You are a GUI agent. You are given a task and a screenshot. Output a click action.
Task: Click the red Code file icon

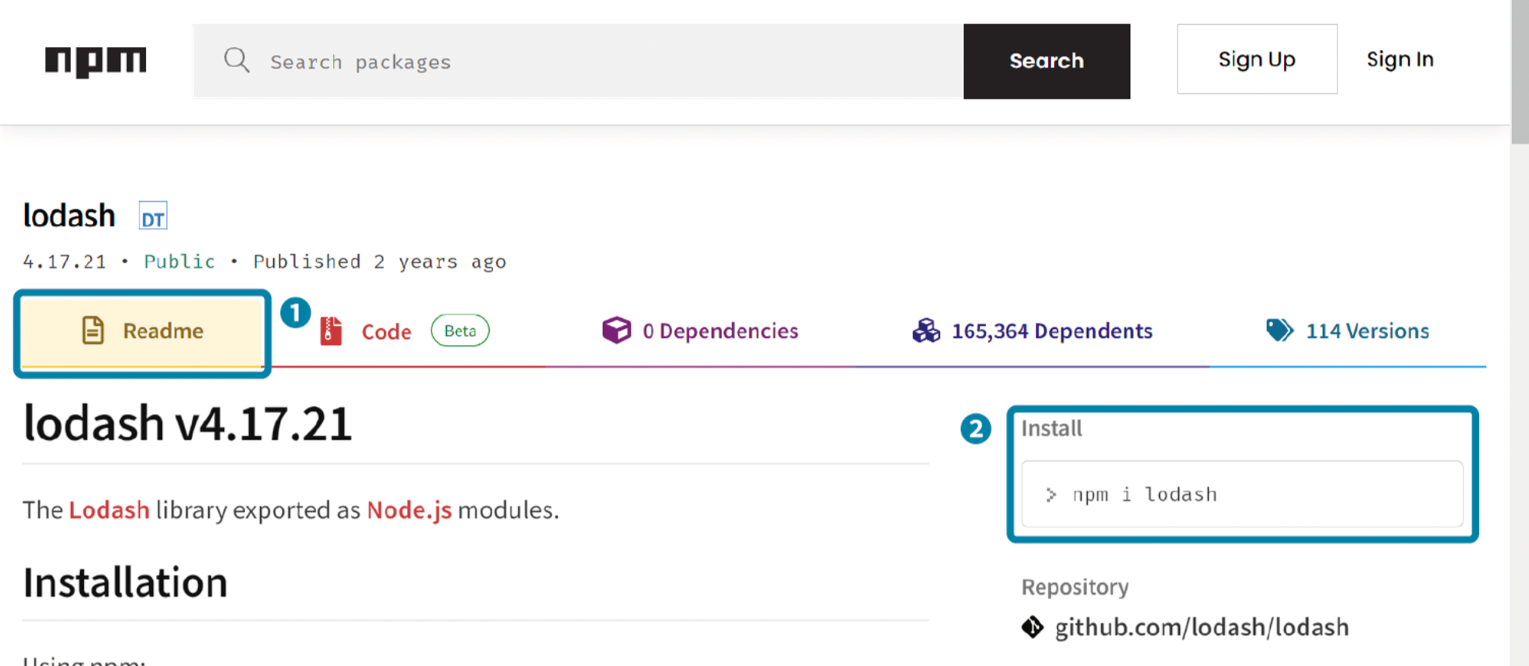point(331,331)
